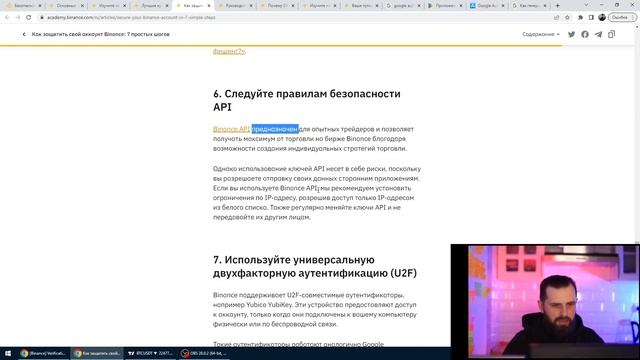Open the Содержание contents dropdown
Image resolution: width=640 pixels, height=360 pixels.
(541, 34)
